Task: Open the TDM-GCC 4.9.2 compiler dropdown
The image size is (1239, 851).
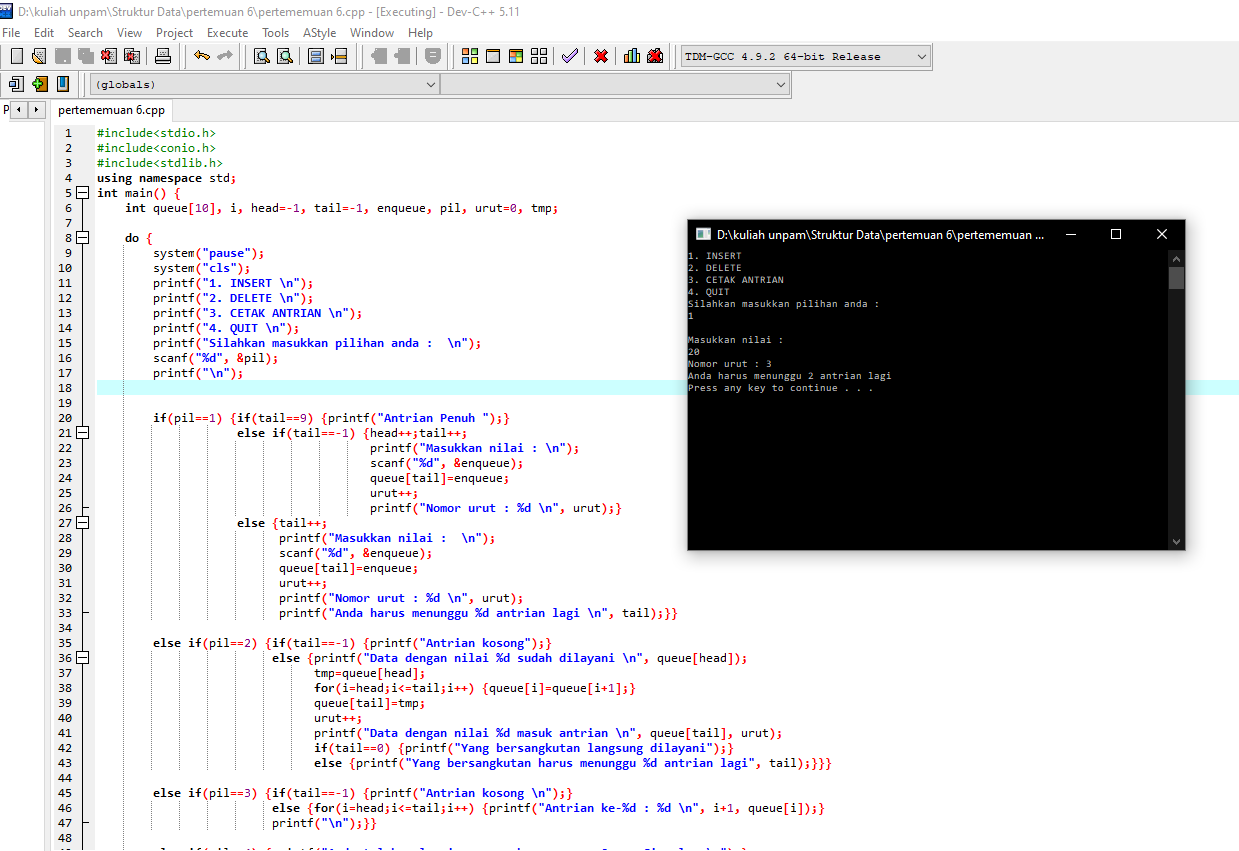Action: [x=805, y=57]
